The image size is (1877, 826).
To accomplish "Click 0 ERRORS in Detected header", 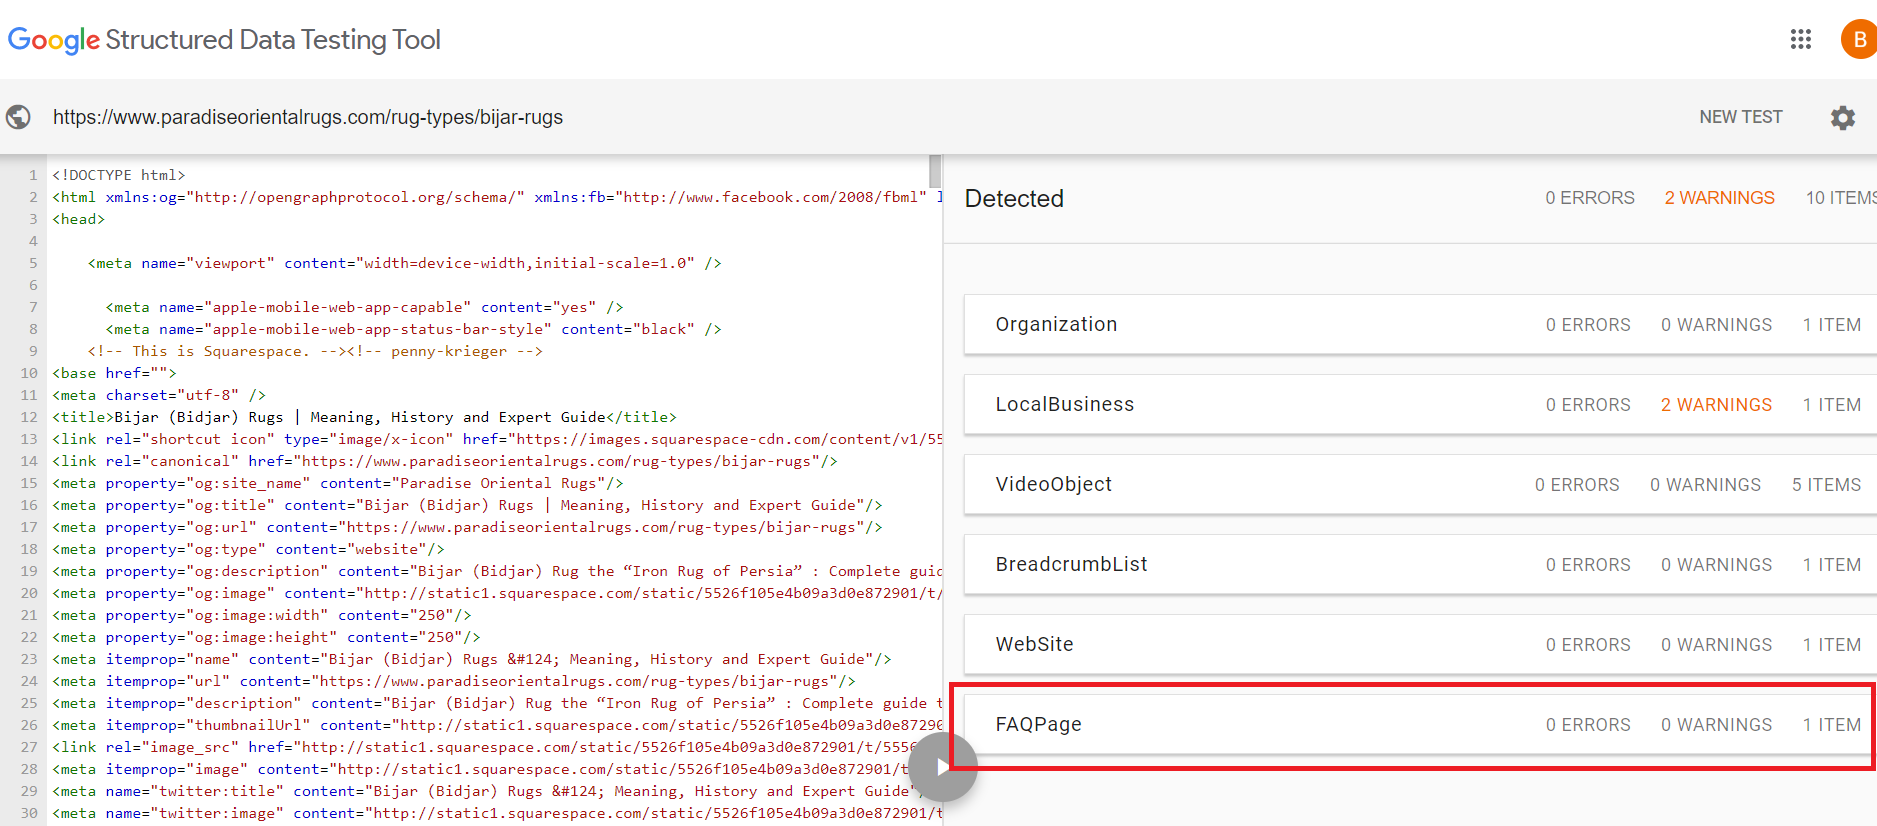I will 1590,198.
